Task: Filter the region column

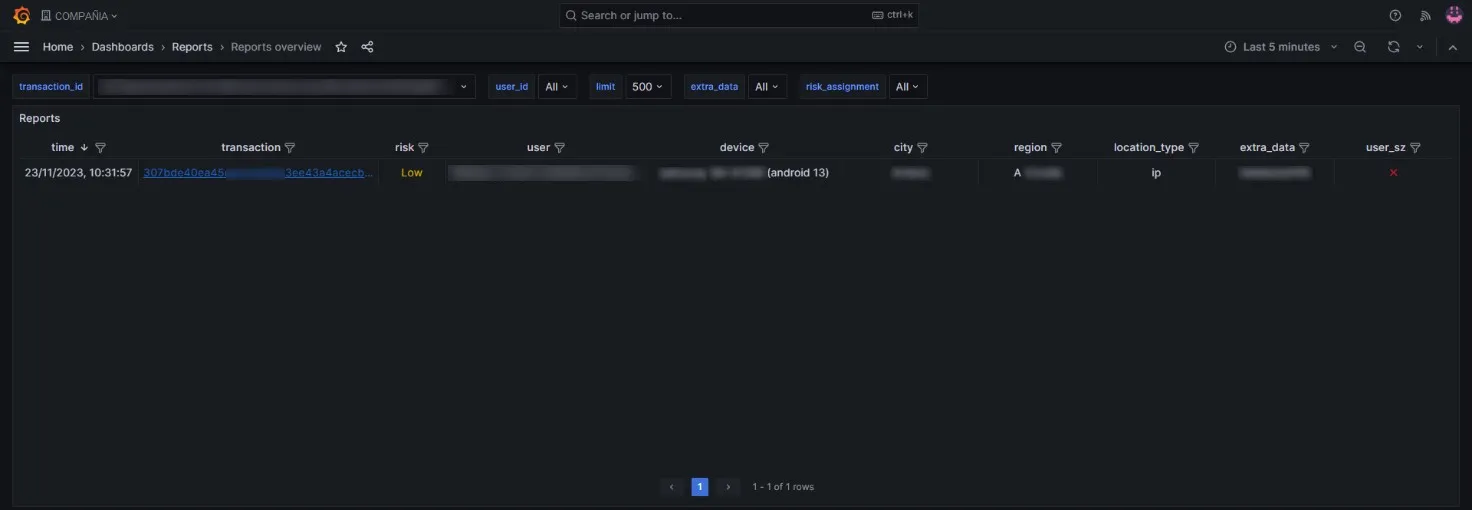Action: pyautogui.click(x=1056, y=148)
